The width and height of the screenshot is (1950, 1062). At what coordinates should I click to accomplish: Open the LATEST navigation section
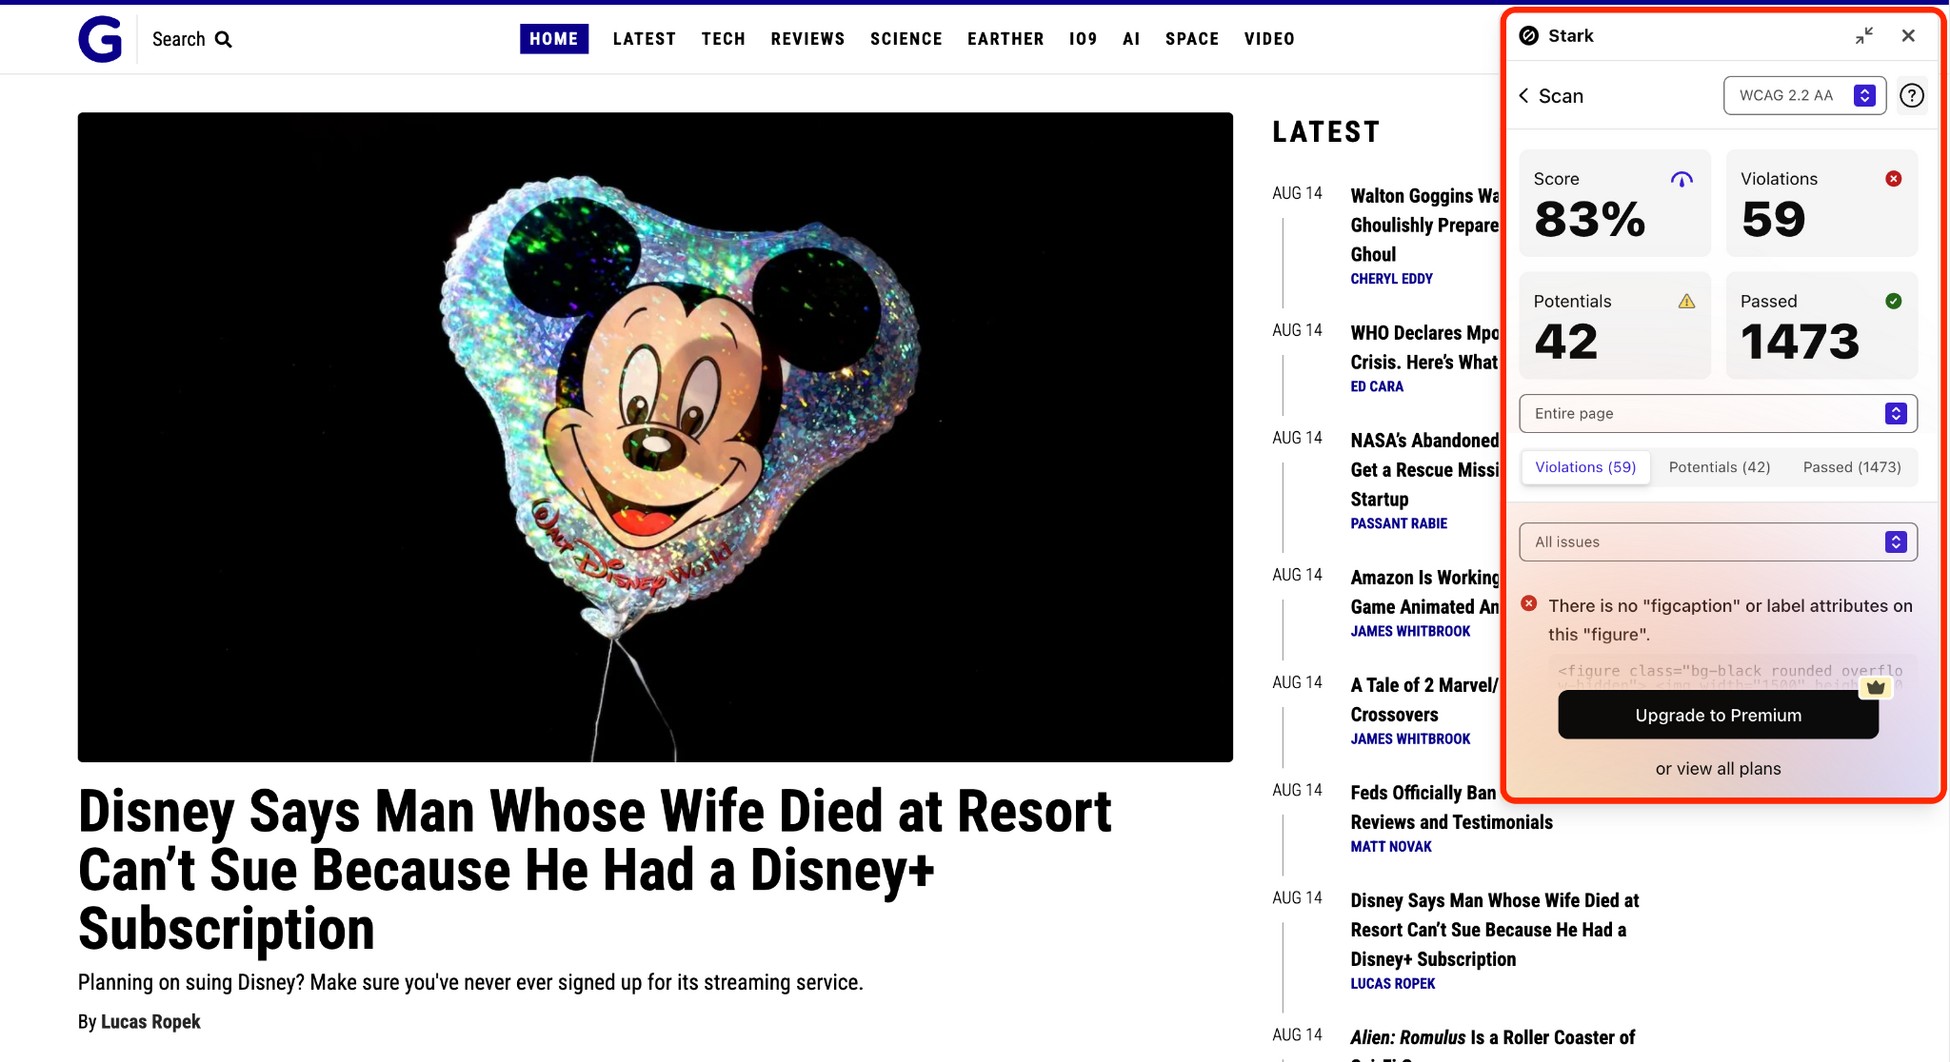pyautogui.click(x=645, y=39)
